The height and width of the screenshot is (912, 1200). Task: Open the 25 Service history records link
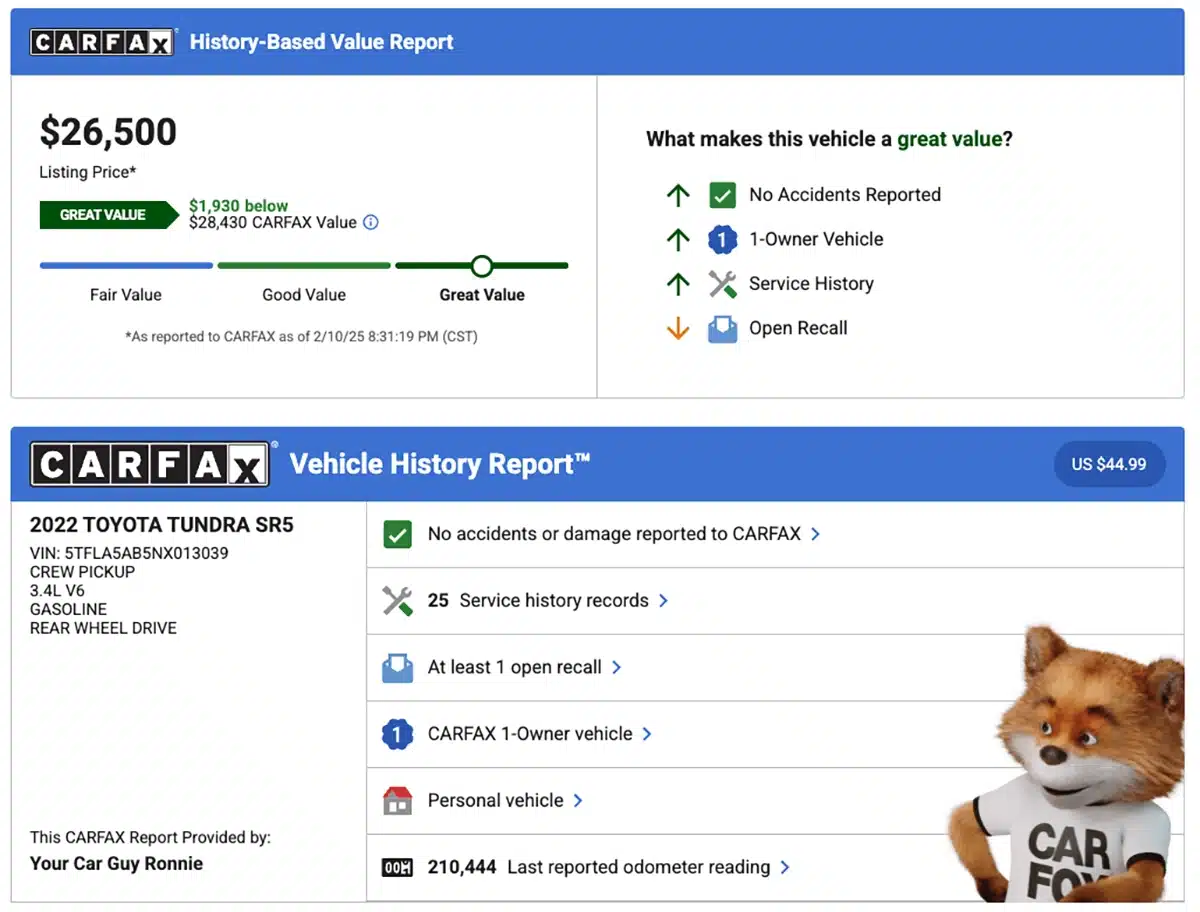(538, 601)
